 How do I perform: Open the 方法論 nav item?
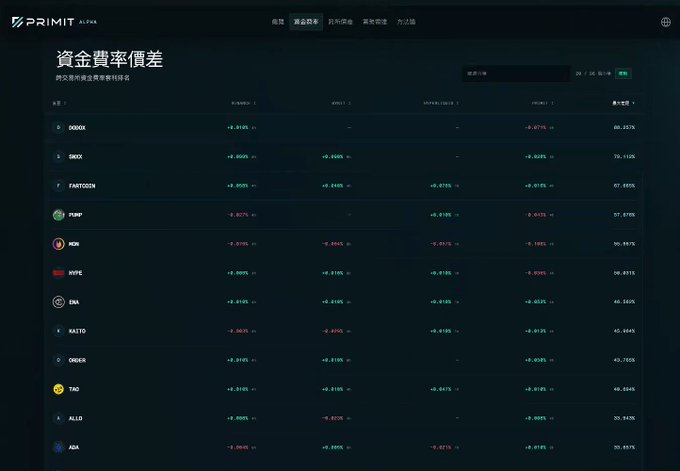(406, 22)
